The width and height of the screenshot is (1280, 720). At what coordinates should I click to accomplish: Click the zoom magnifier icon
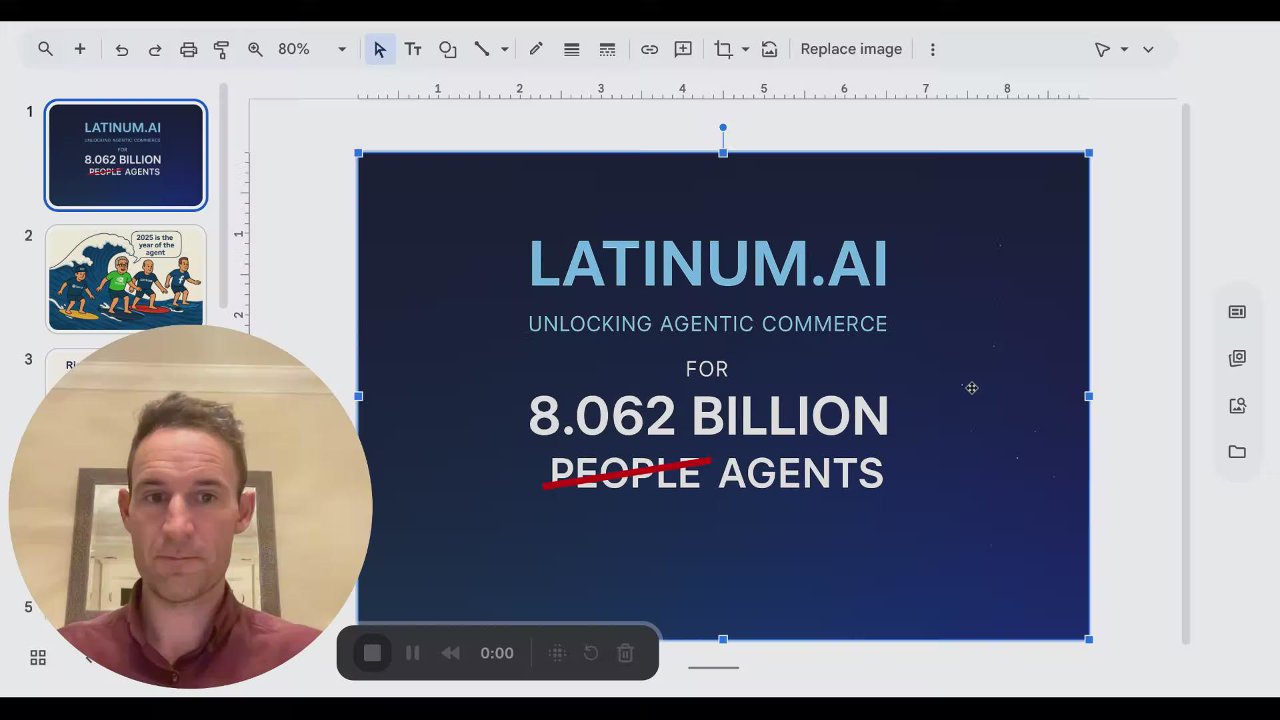256,49
